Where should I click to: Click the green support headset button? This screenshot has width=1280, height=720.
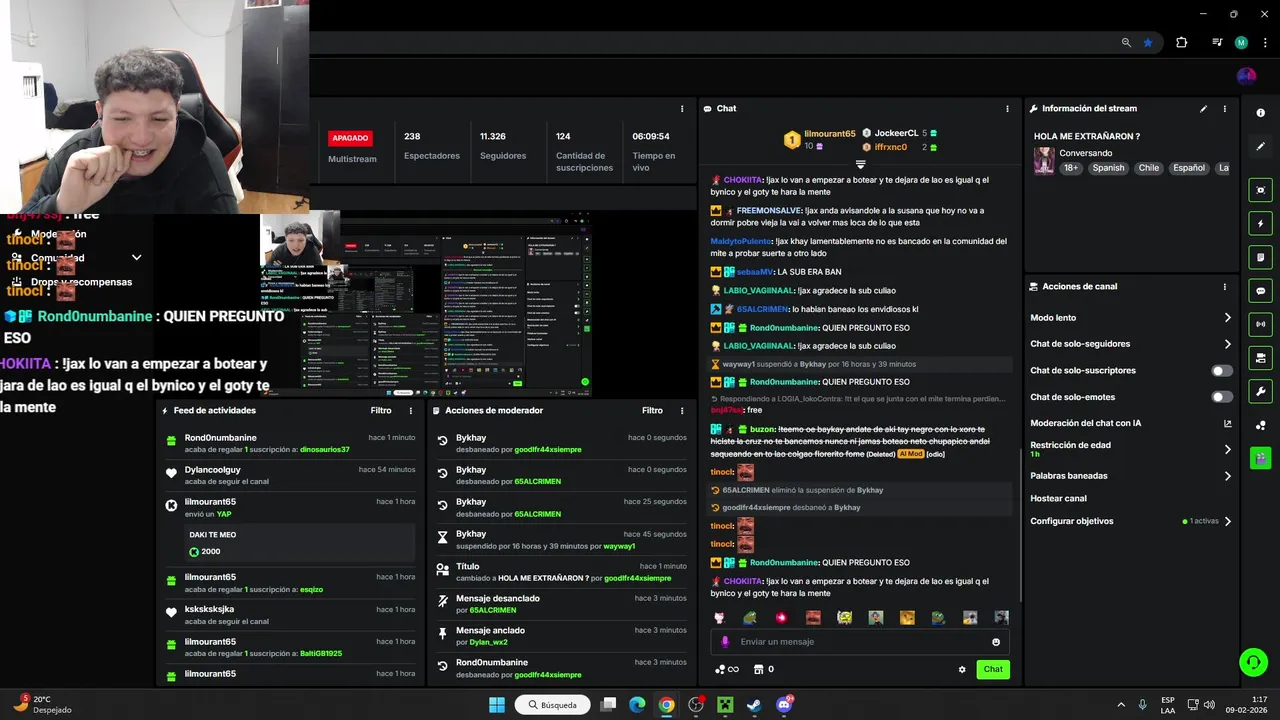(x=1253, y=662)
